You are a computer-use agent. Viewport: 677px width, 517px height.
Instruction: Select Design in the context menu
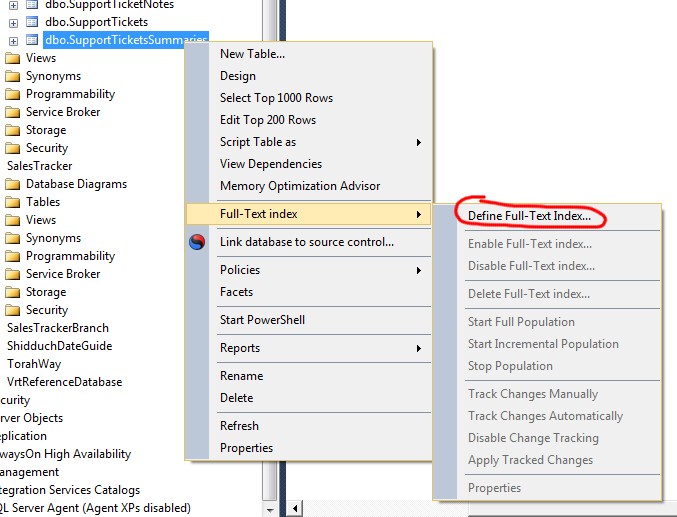click(237, 76)
